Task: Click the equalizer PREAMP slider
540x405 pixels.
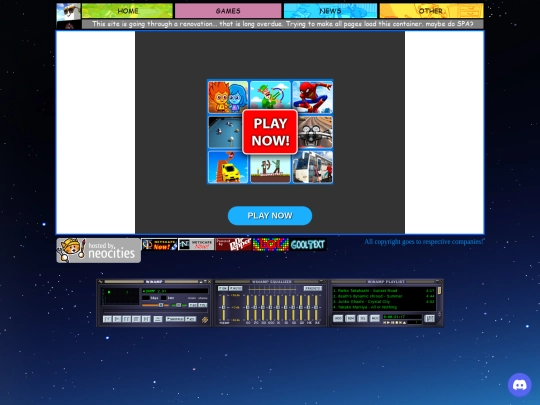Action: coord(224,308)
